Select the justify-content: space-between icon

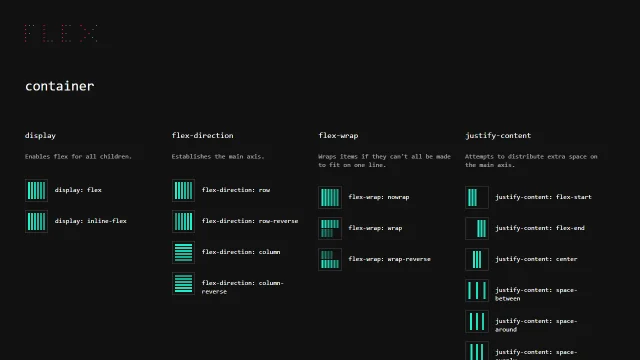click(477, 291)
